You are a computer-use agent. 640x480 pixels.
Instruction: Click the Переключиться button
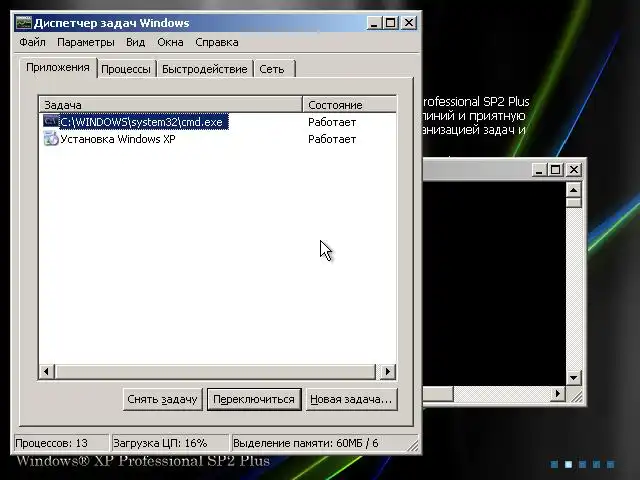[x=254, y=399]
